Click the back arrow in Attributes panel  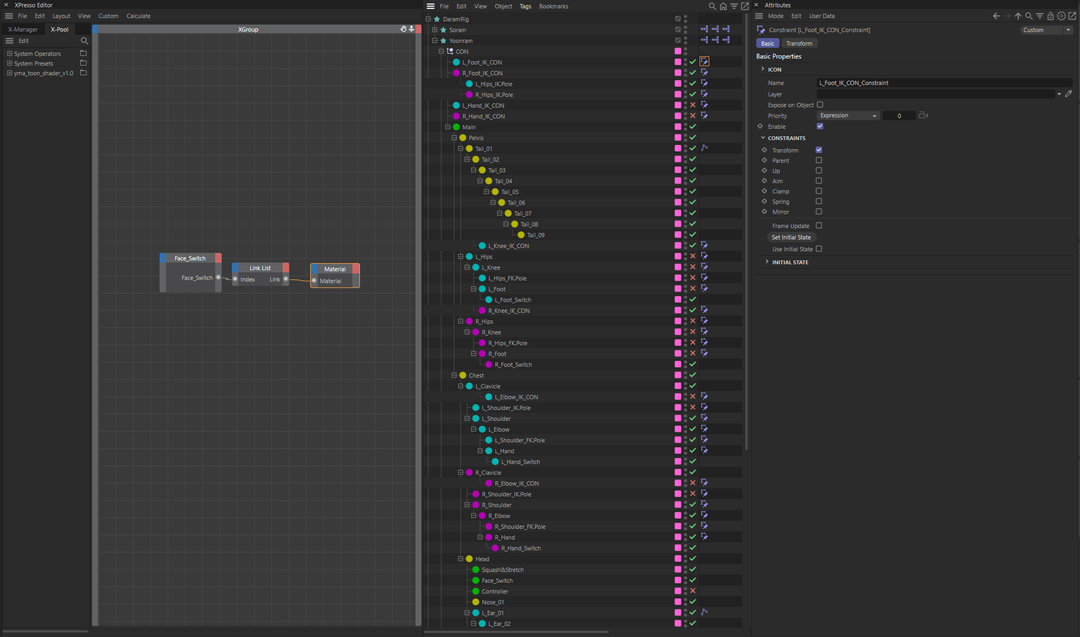[x=996, y=16]
